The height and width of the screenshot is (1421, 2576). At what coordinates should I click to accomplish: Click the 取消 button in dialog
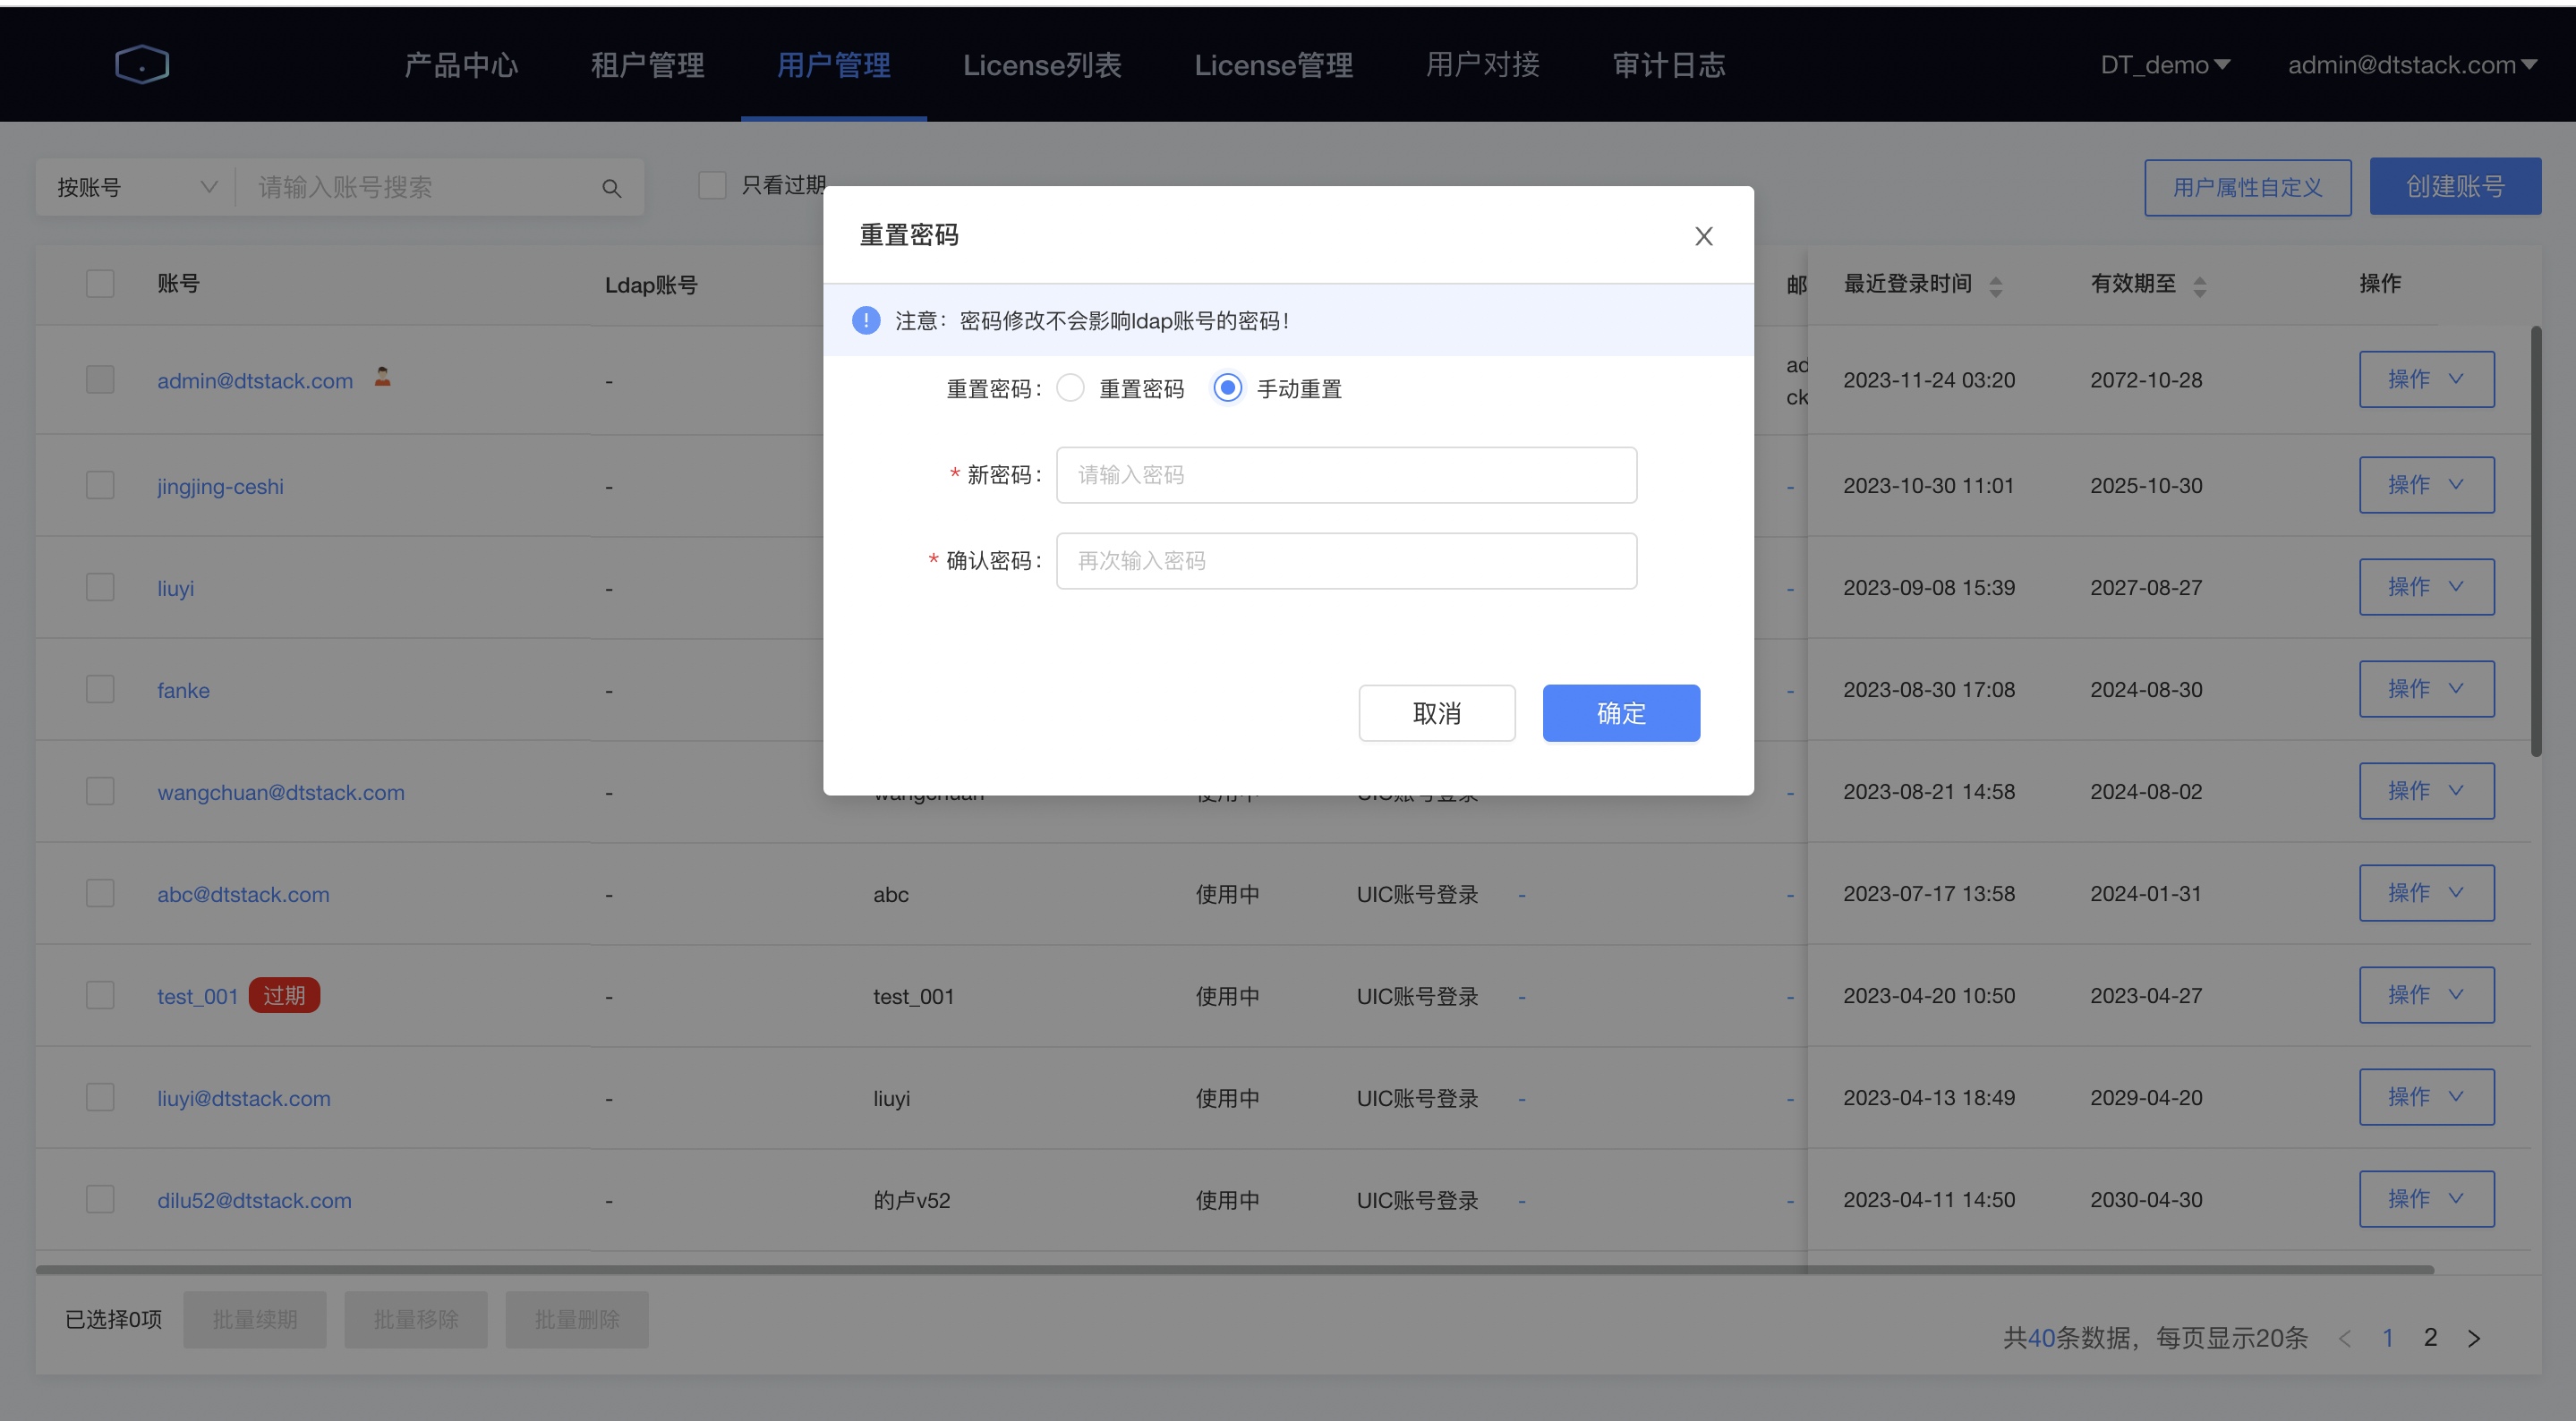(x=1437, y=713)
